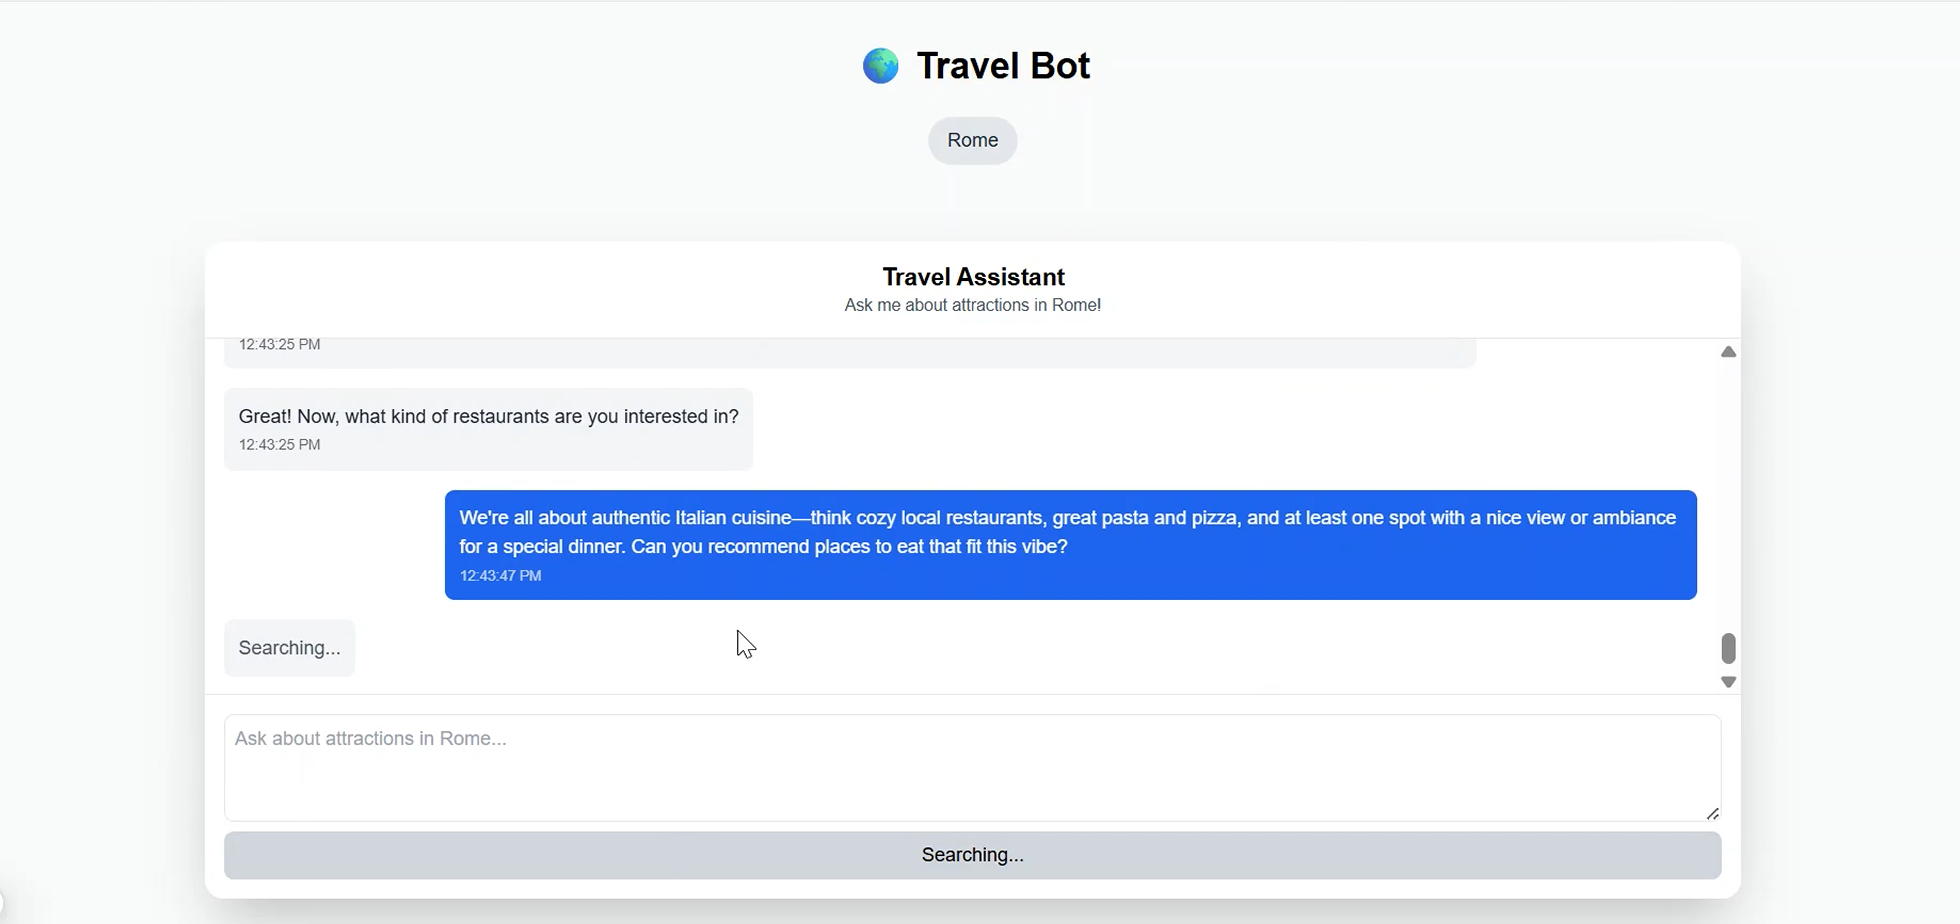Click the Travel Assistant header text
1960x924 pixels.
(x=974, y=277)
